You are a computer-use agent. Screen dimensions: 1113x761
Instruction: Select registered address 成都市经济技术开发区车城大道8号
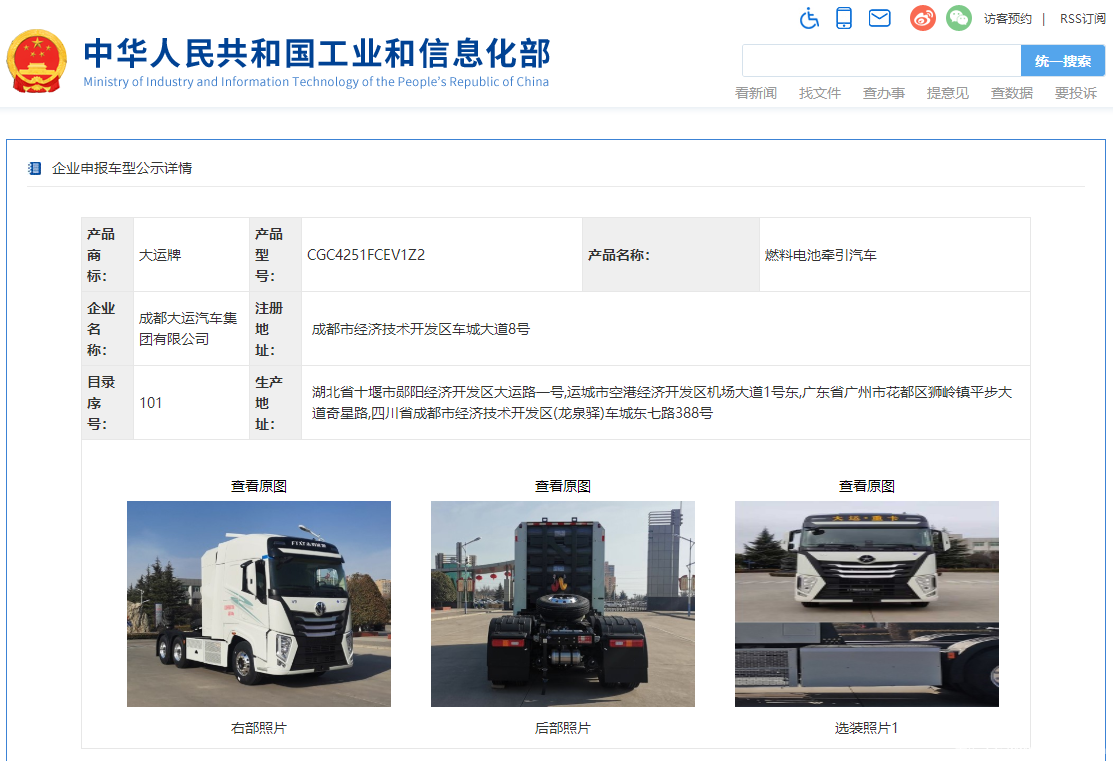coord(420,329)
